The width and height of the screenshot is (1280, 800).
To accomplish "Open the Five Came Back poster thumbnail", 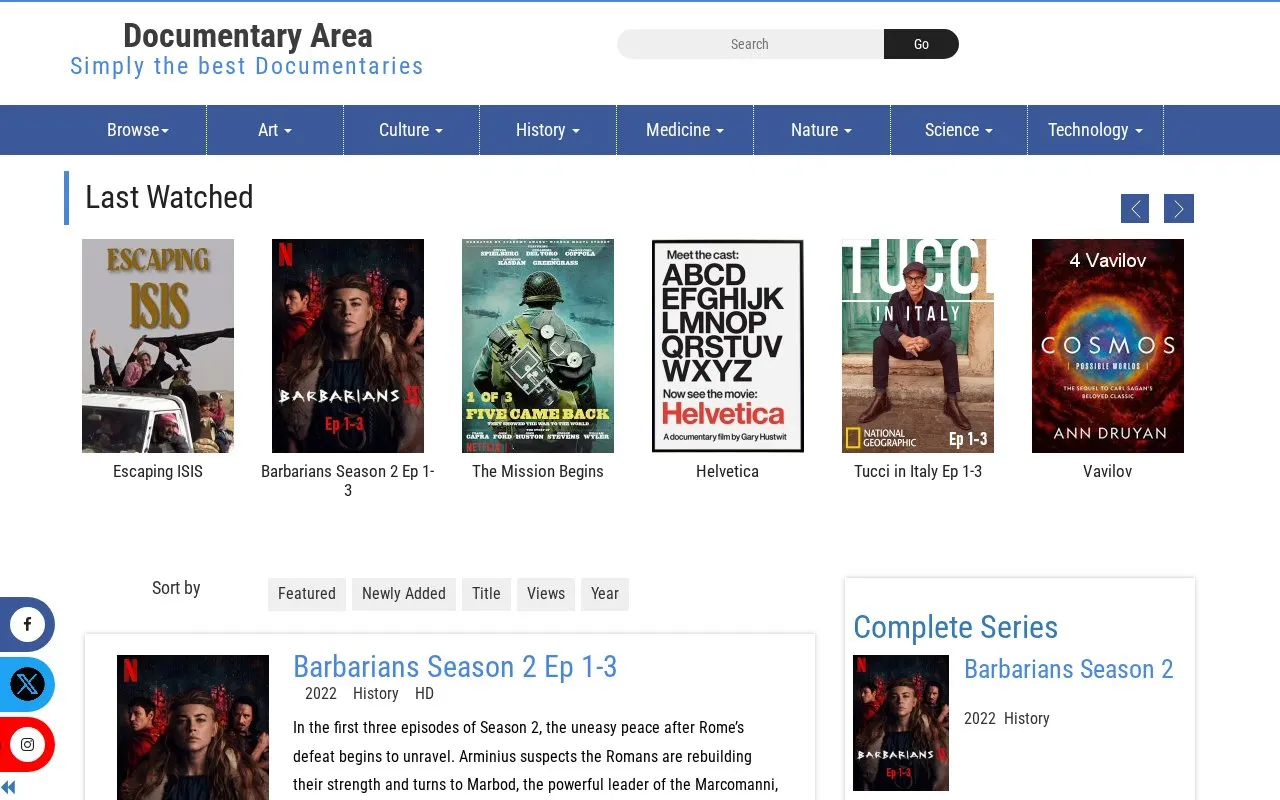I will tap(538, 346).
